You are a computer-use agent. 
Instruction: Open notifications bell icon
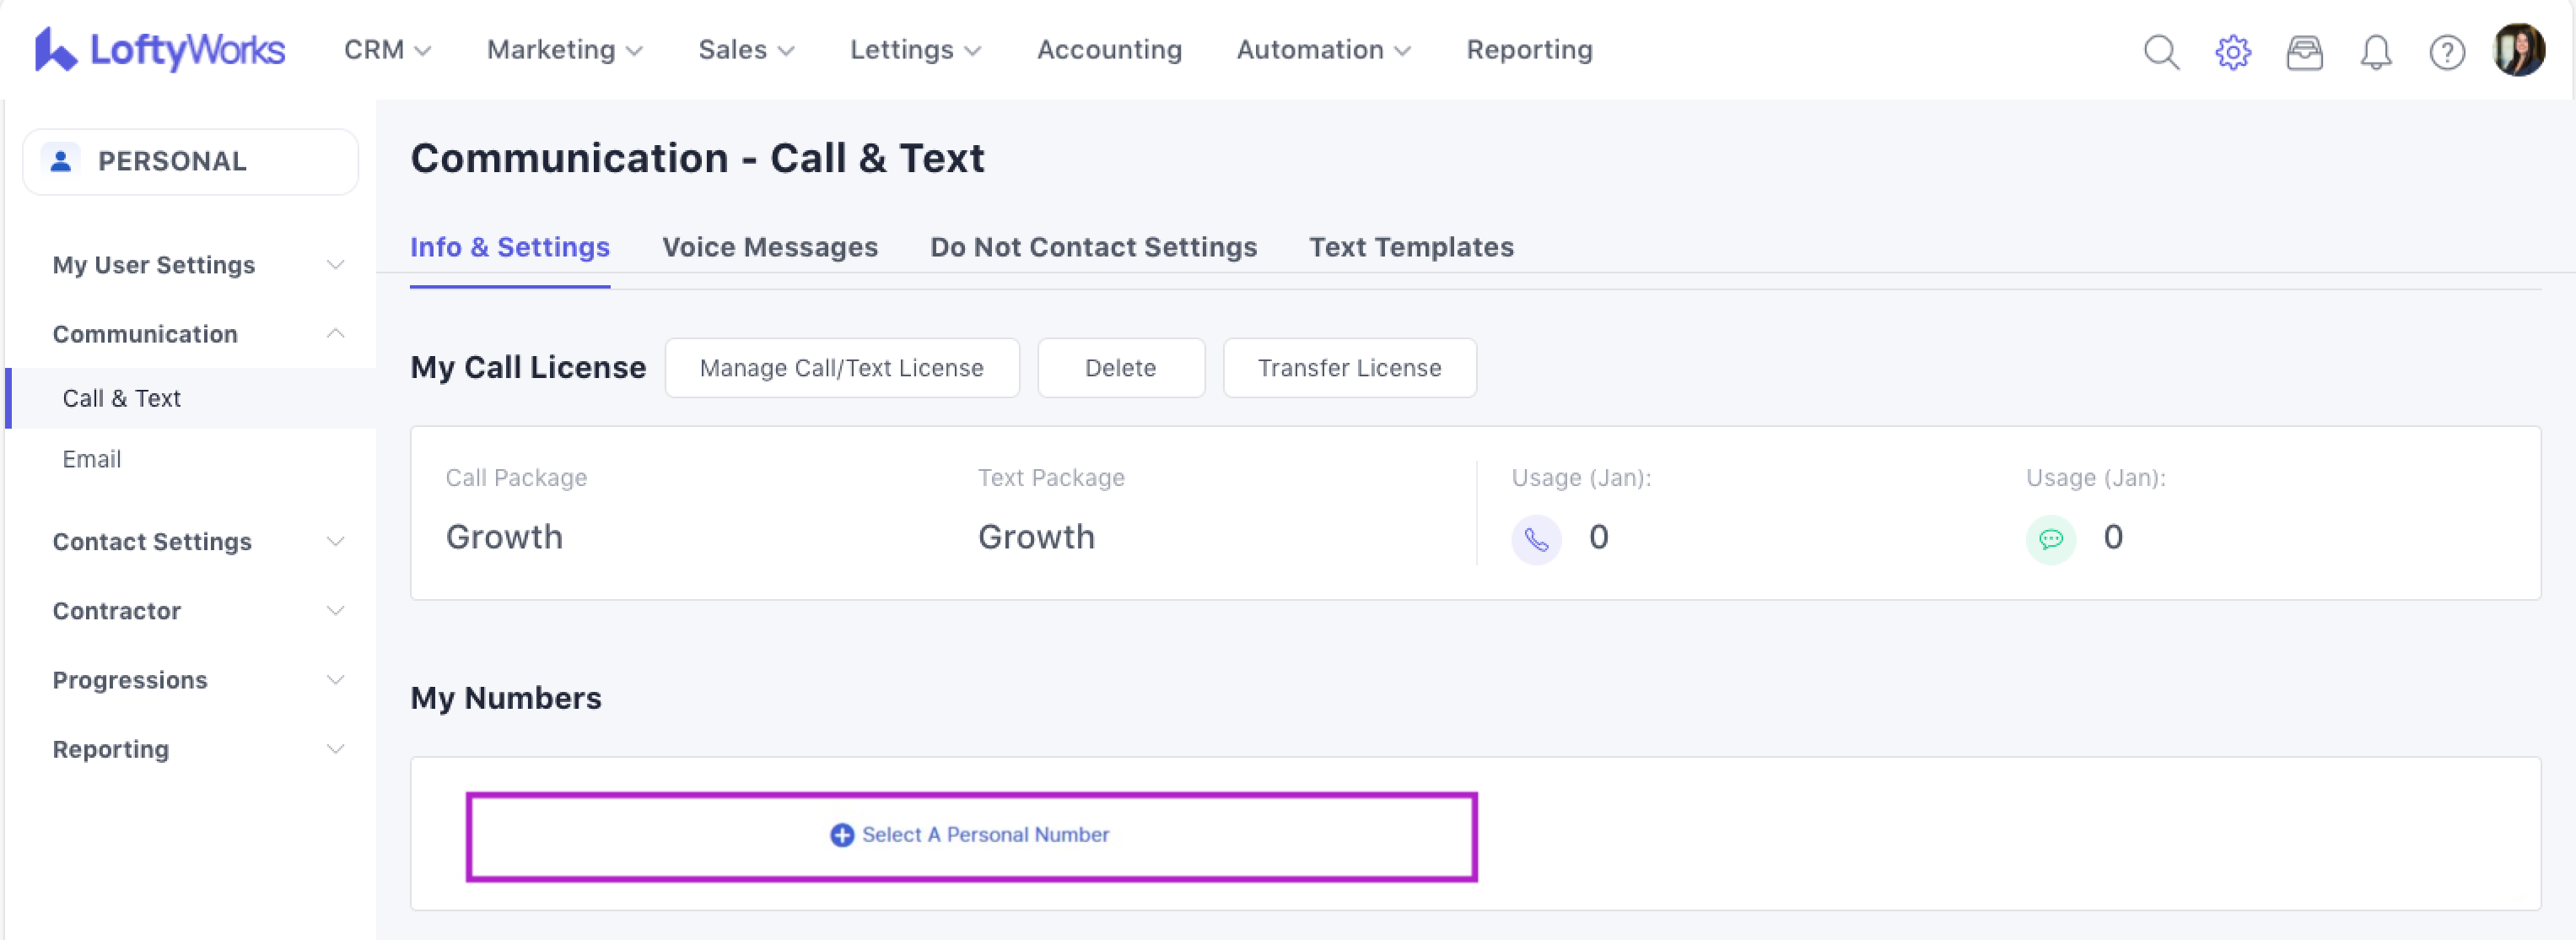pyautogui.click(x=2375, y=52)
